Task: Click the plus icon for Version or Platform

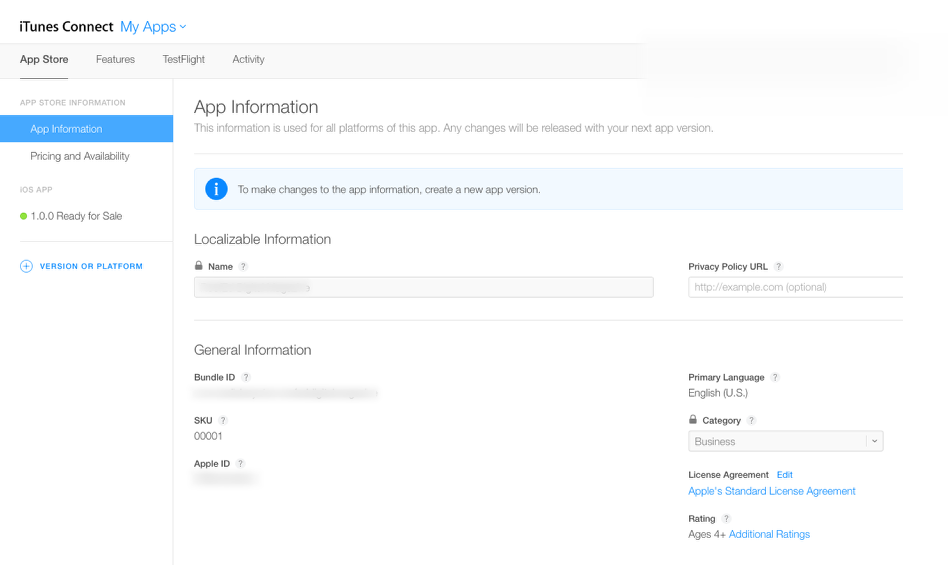Action: tap(26, 266)
